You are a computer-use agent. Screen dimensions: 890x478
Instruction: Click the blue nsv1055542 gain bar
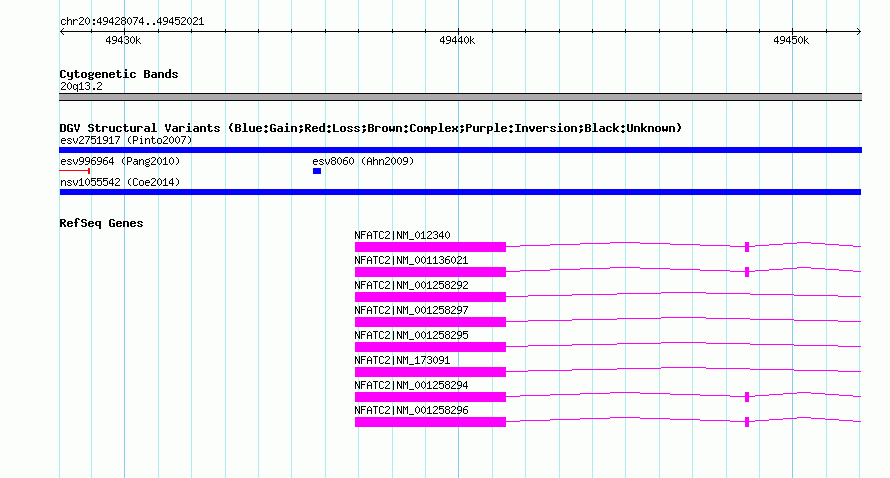coord(460,192)
